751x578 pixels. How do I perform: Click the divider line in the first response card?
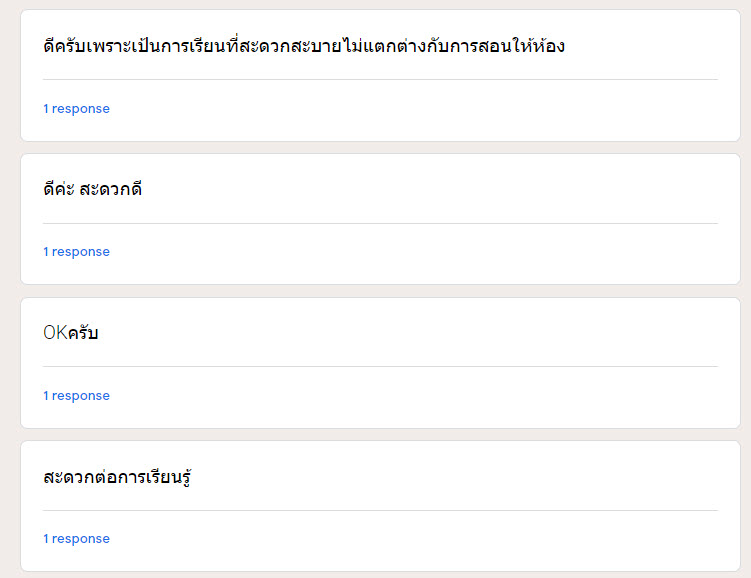[x=380, y=79]
